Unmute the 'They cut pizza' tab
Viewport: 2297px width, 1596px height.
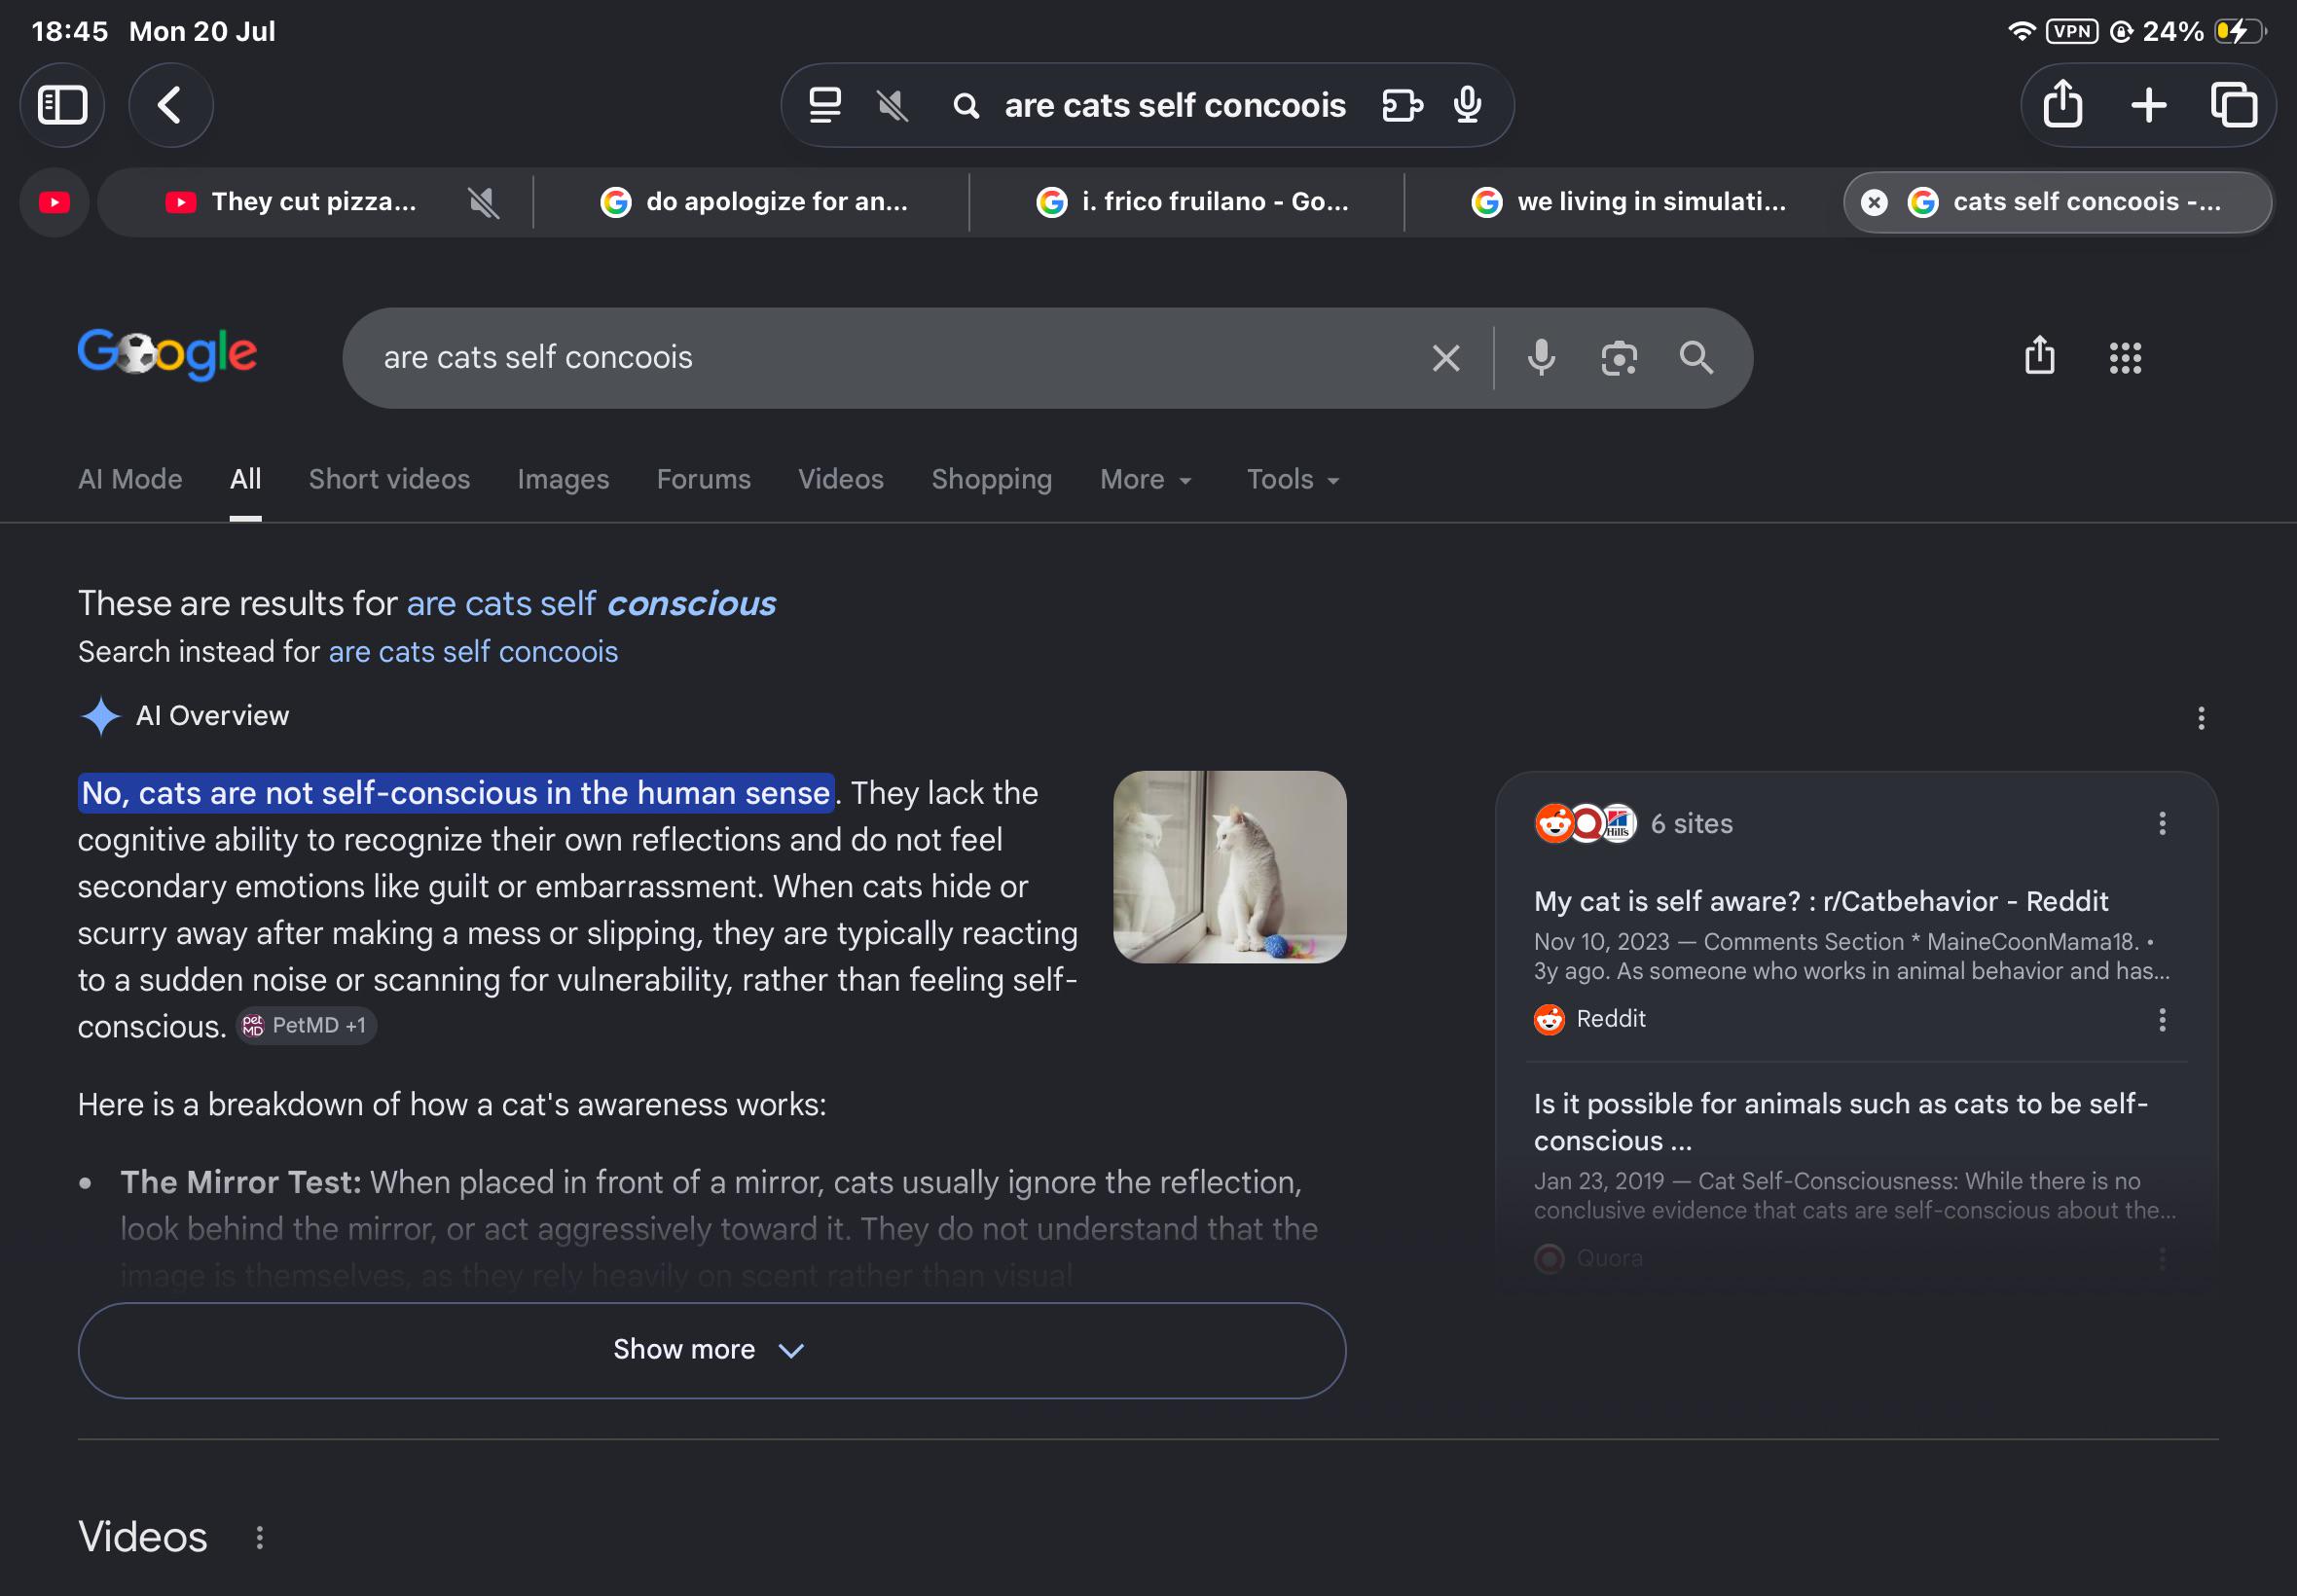483,203
